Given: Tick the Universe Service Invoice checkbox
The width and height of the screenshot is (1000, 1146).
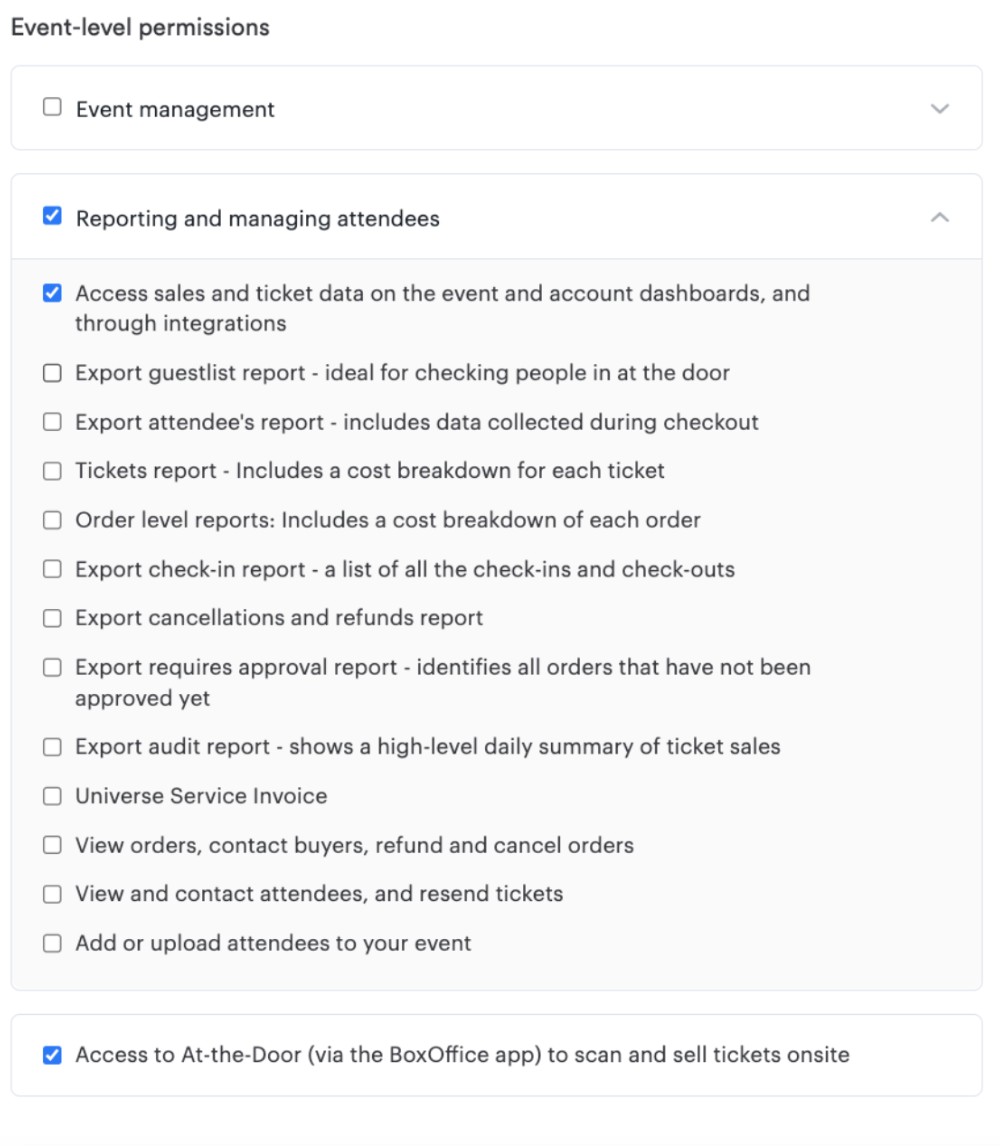Looking at the screenshot, I should click(x=52, y=796).
